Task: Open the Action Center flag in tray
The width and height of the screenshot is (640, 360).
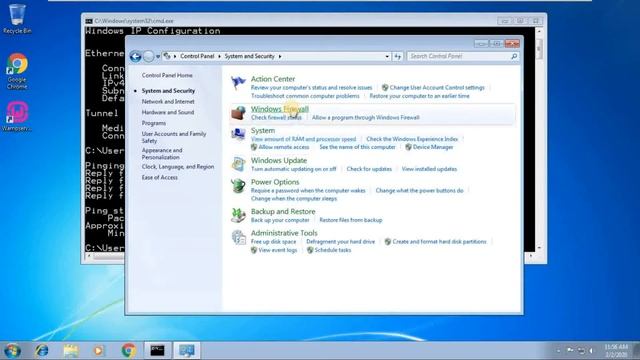Action: (x=570, y=350)
